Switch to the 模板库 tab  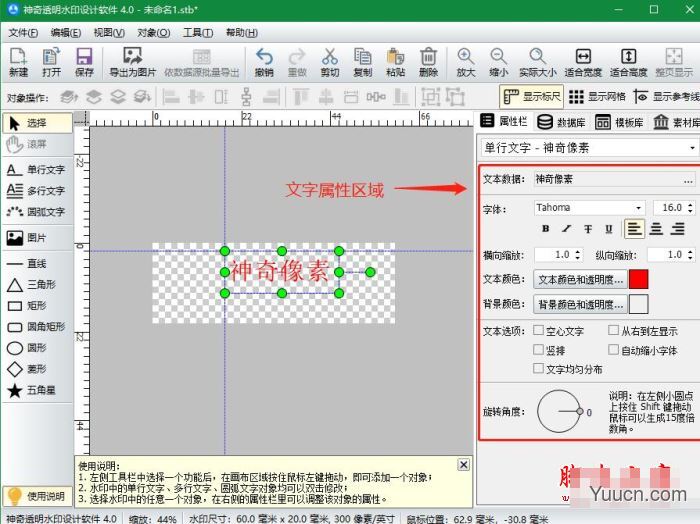point(620,122)
